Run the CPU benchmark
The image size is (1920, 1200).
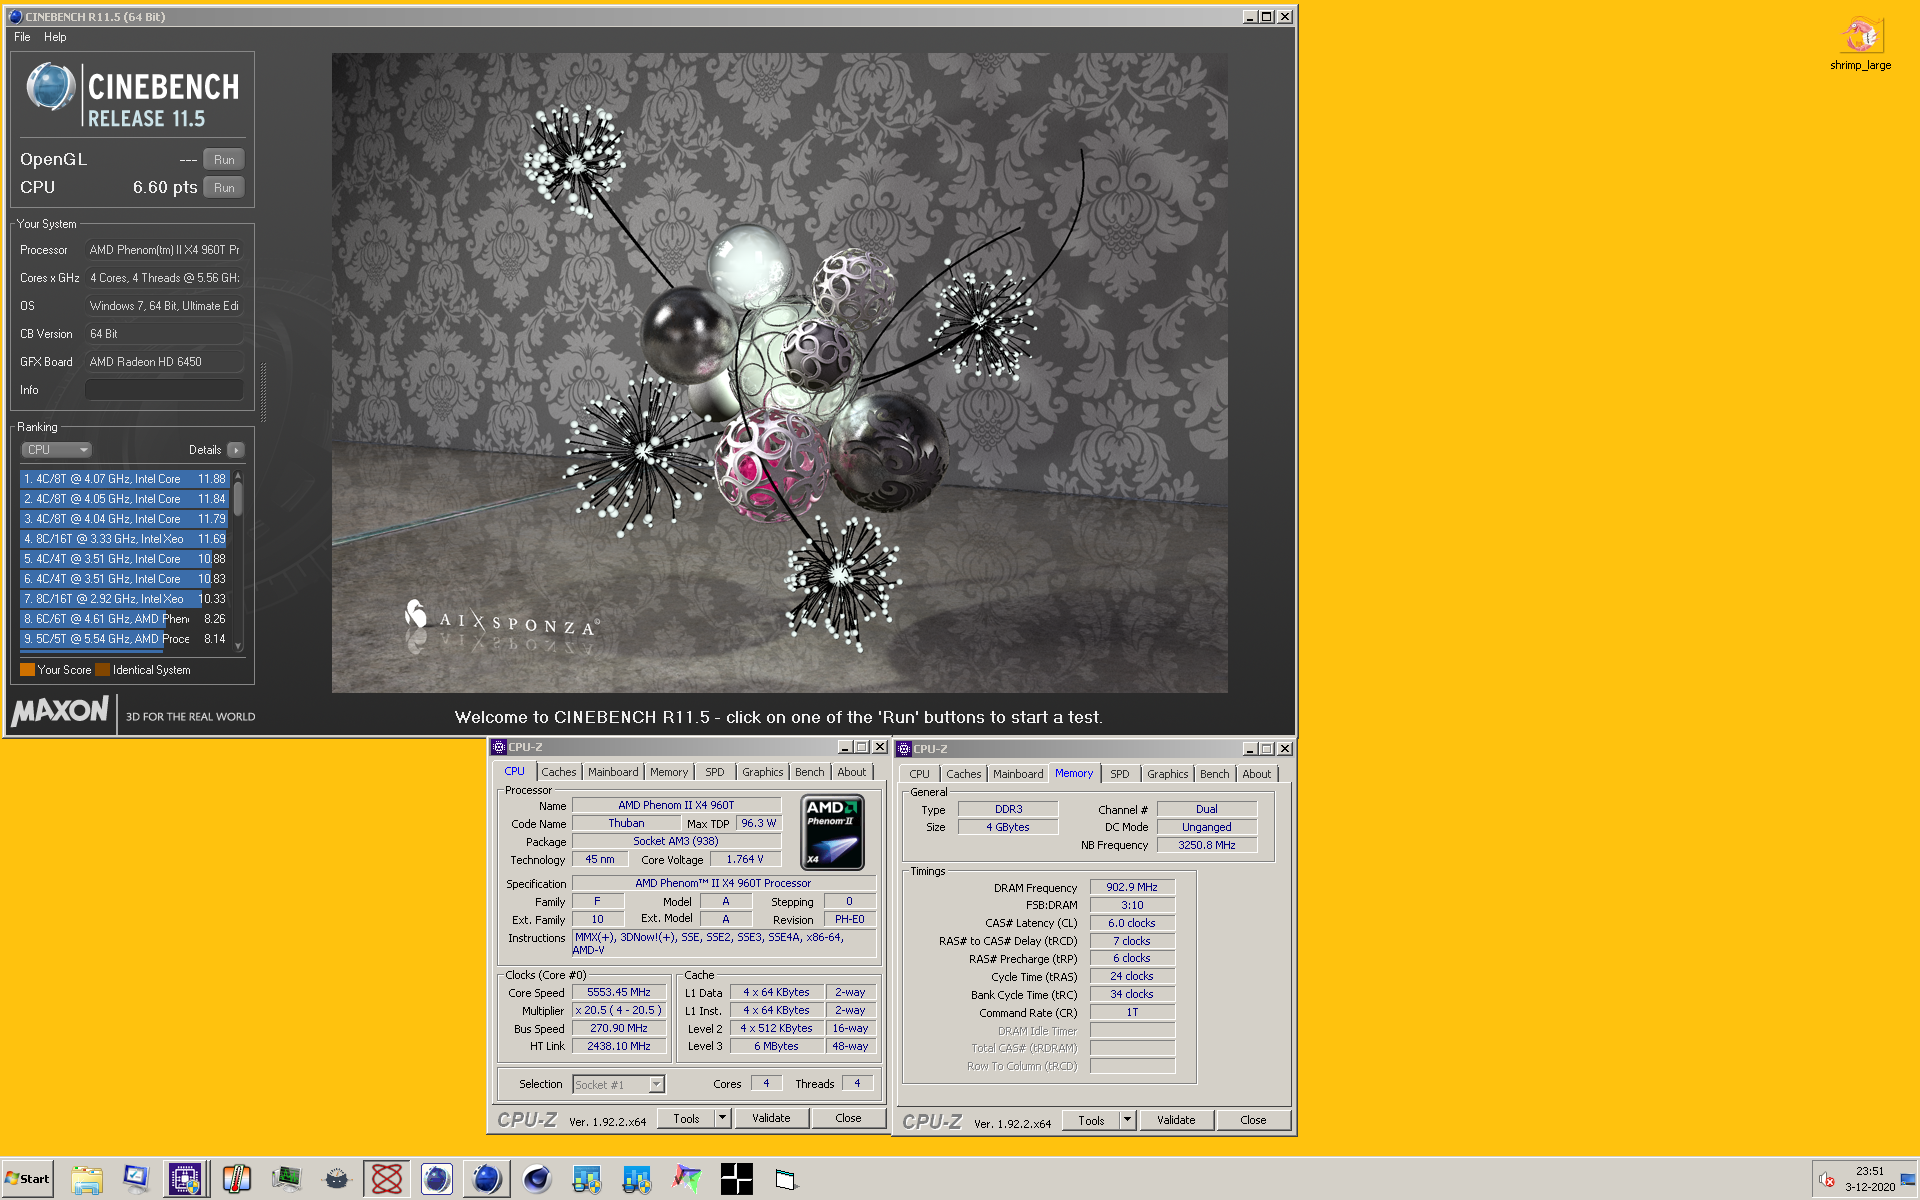[x=224, y=188]
